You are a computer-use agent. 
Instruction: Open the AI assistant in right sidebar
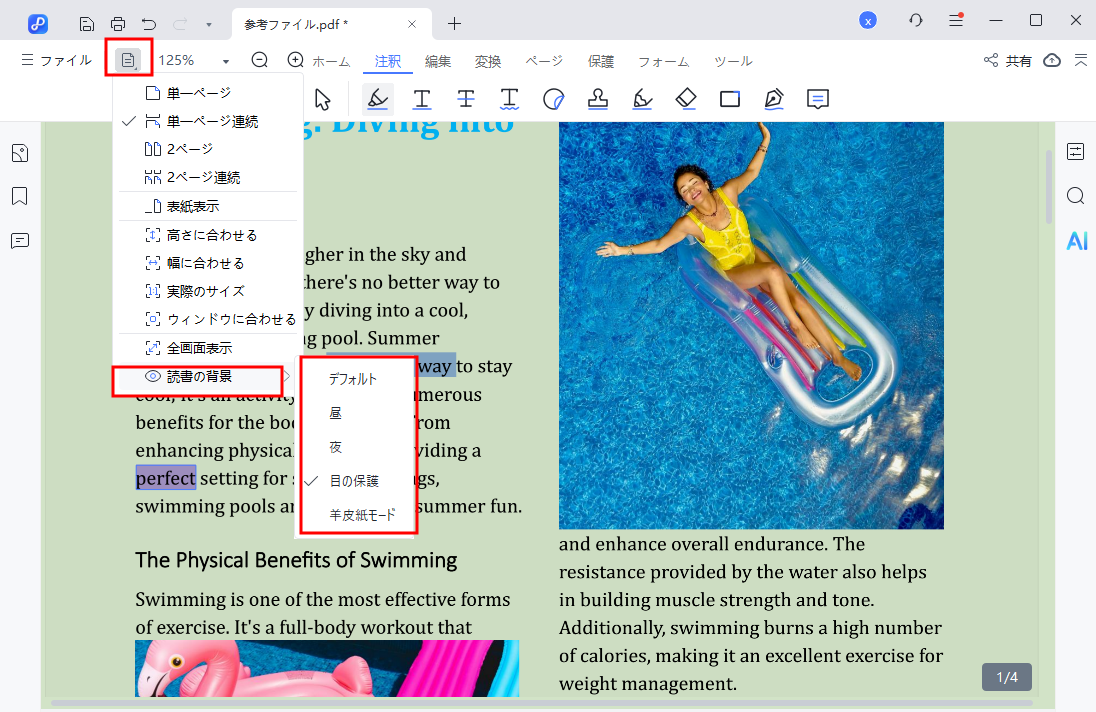[x=1076, y=240]
